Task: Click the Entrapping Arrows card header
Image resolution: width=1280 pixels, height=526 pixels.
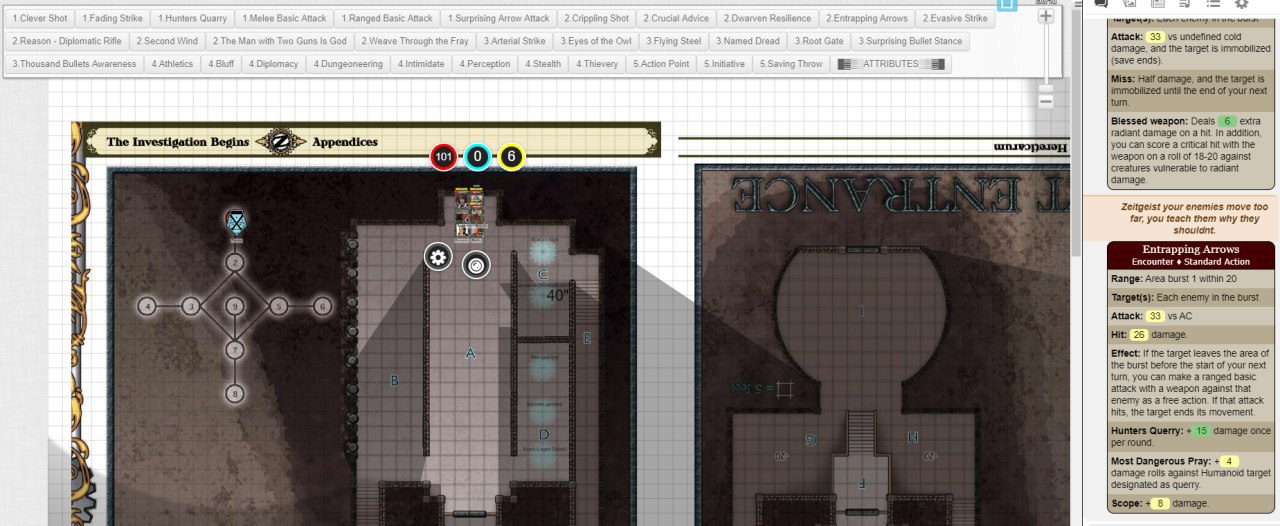Action: pyautogui.click(x=1190, y=255)
